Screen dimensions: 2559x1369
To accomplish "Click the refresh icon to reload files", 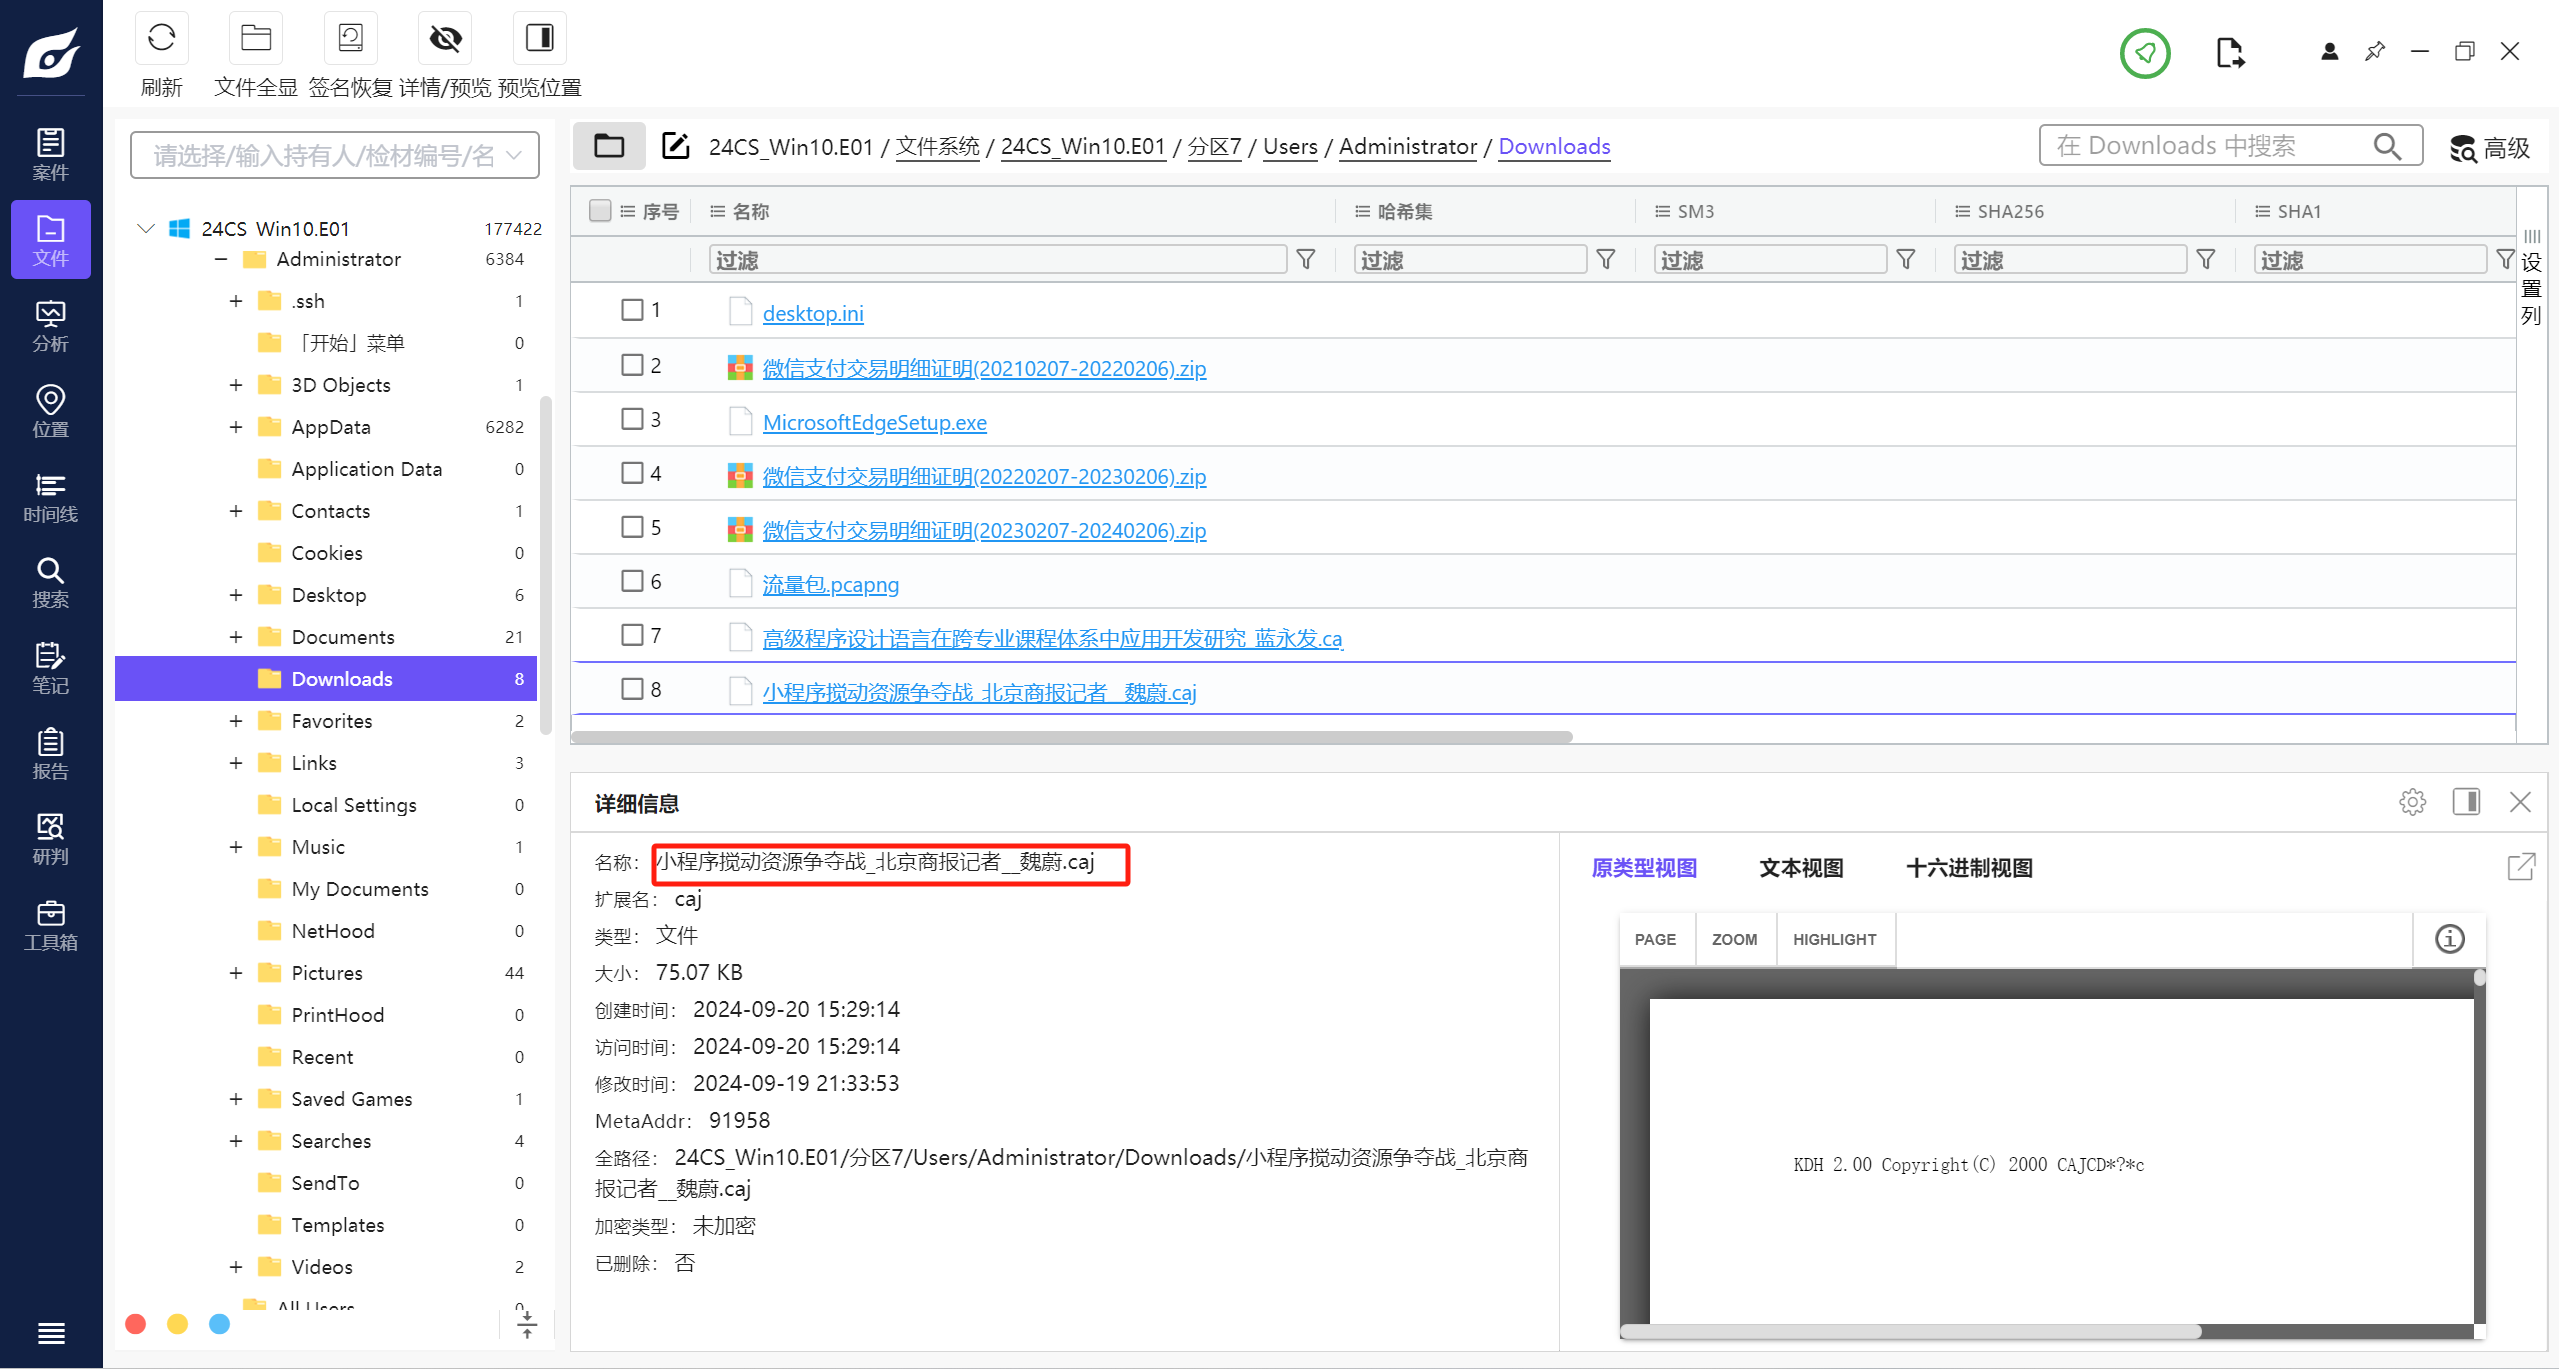I will coord(162,37).
